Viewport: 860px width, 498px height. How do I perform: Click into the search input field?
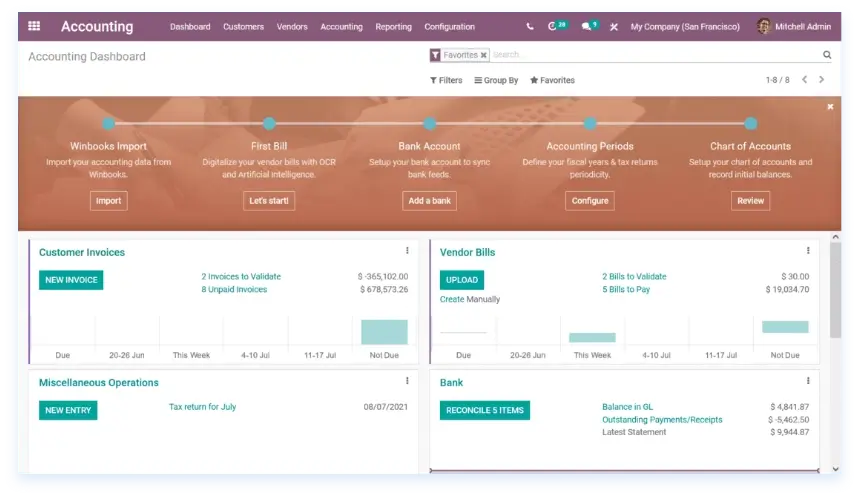(x=650, y=56)
